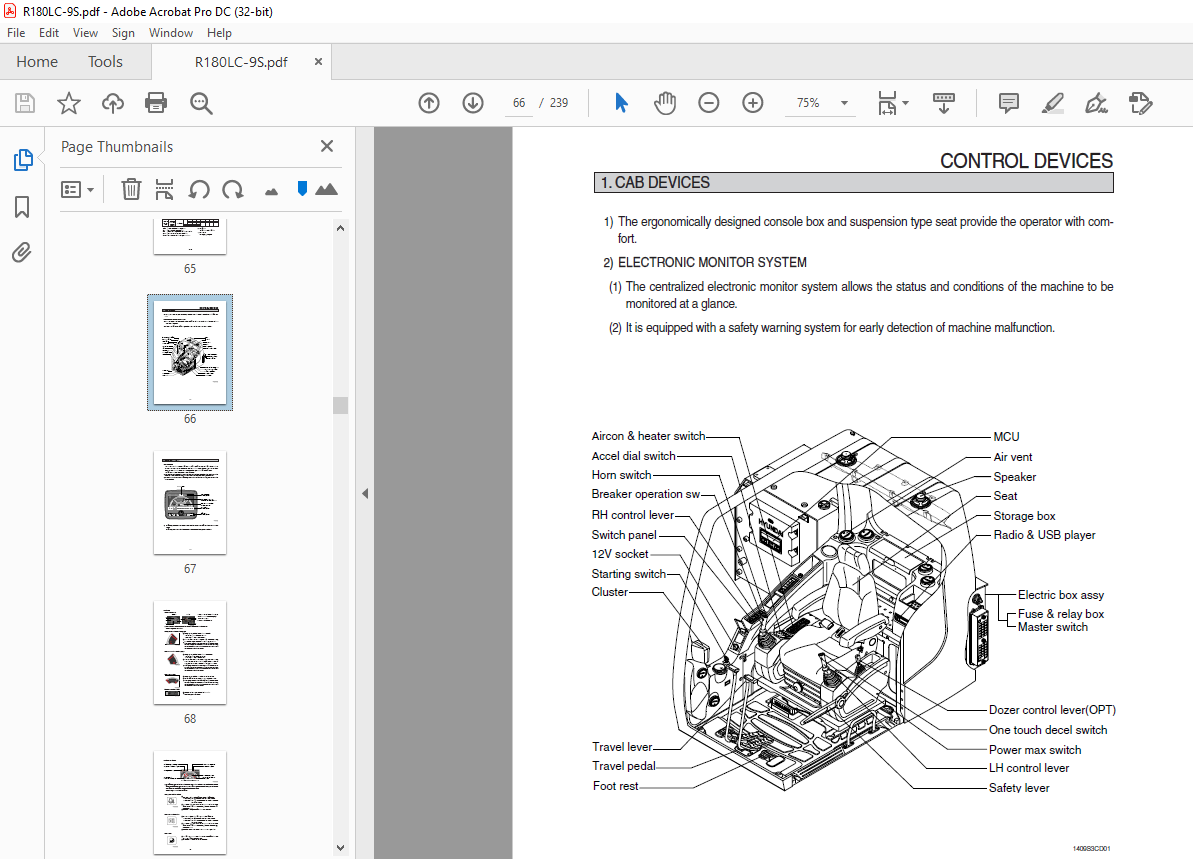Zoom in with plus button

(x=752, y=103)
